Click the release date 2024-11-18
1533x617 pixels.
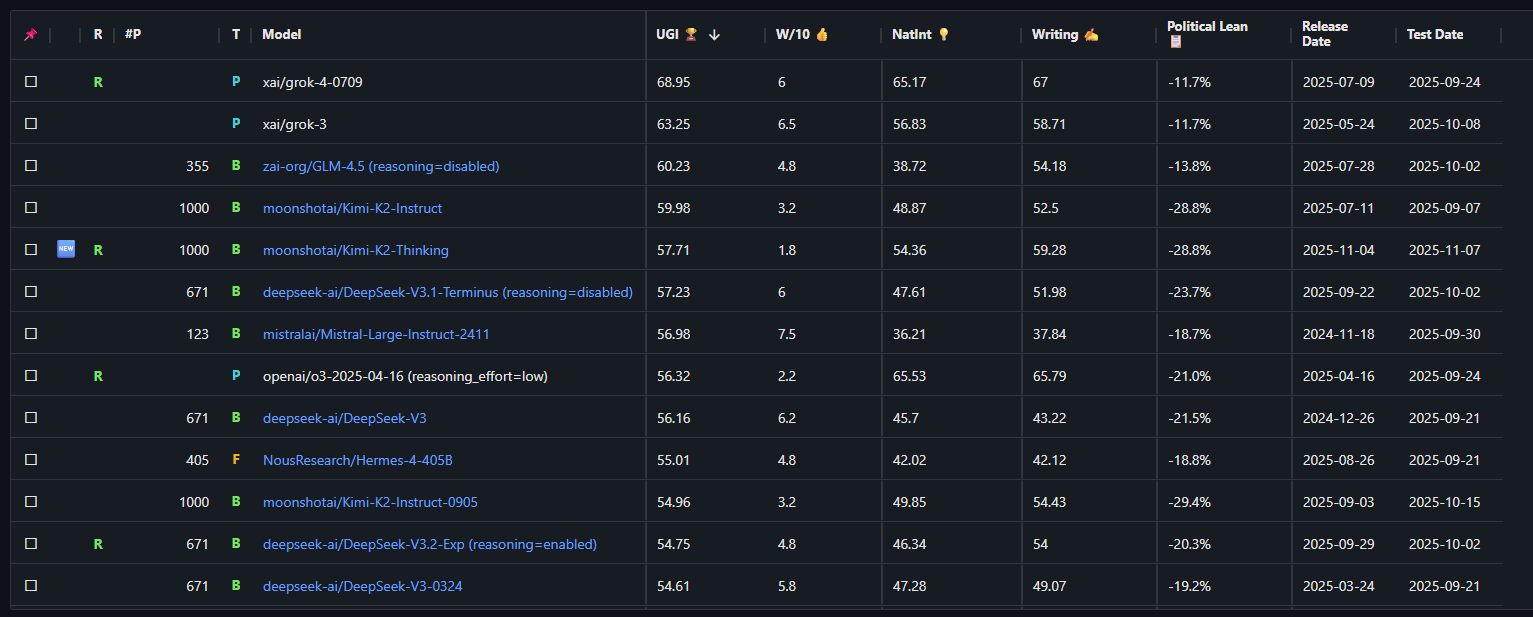(1338, 335)
